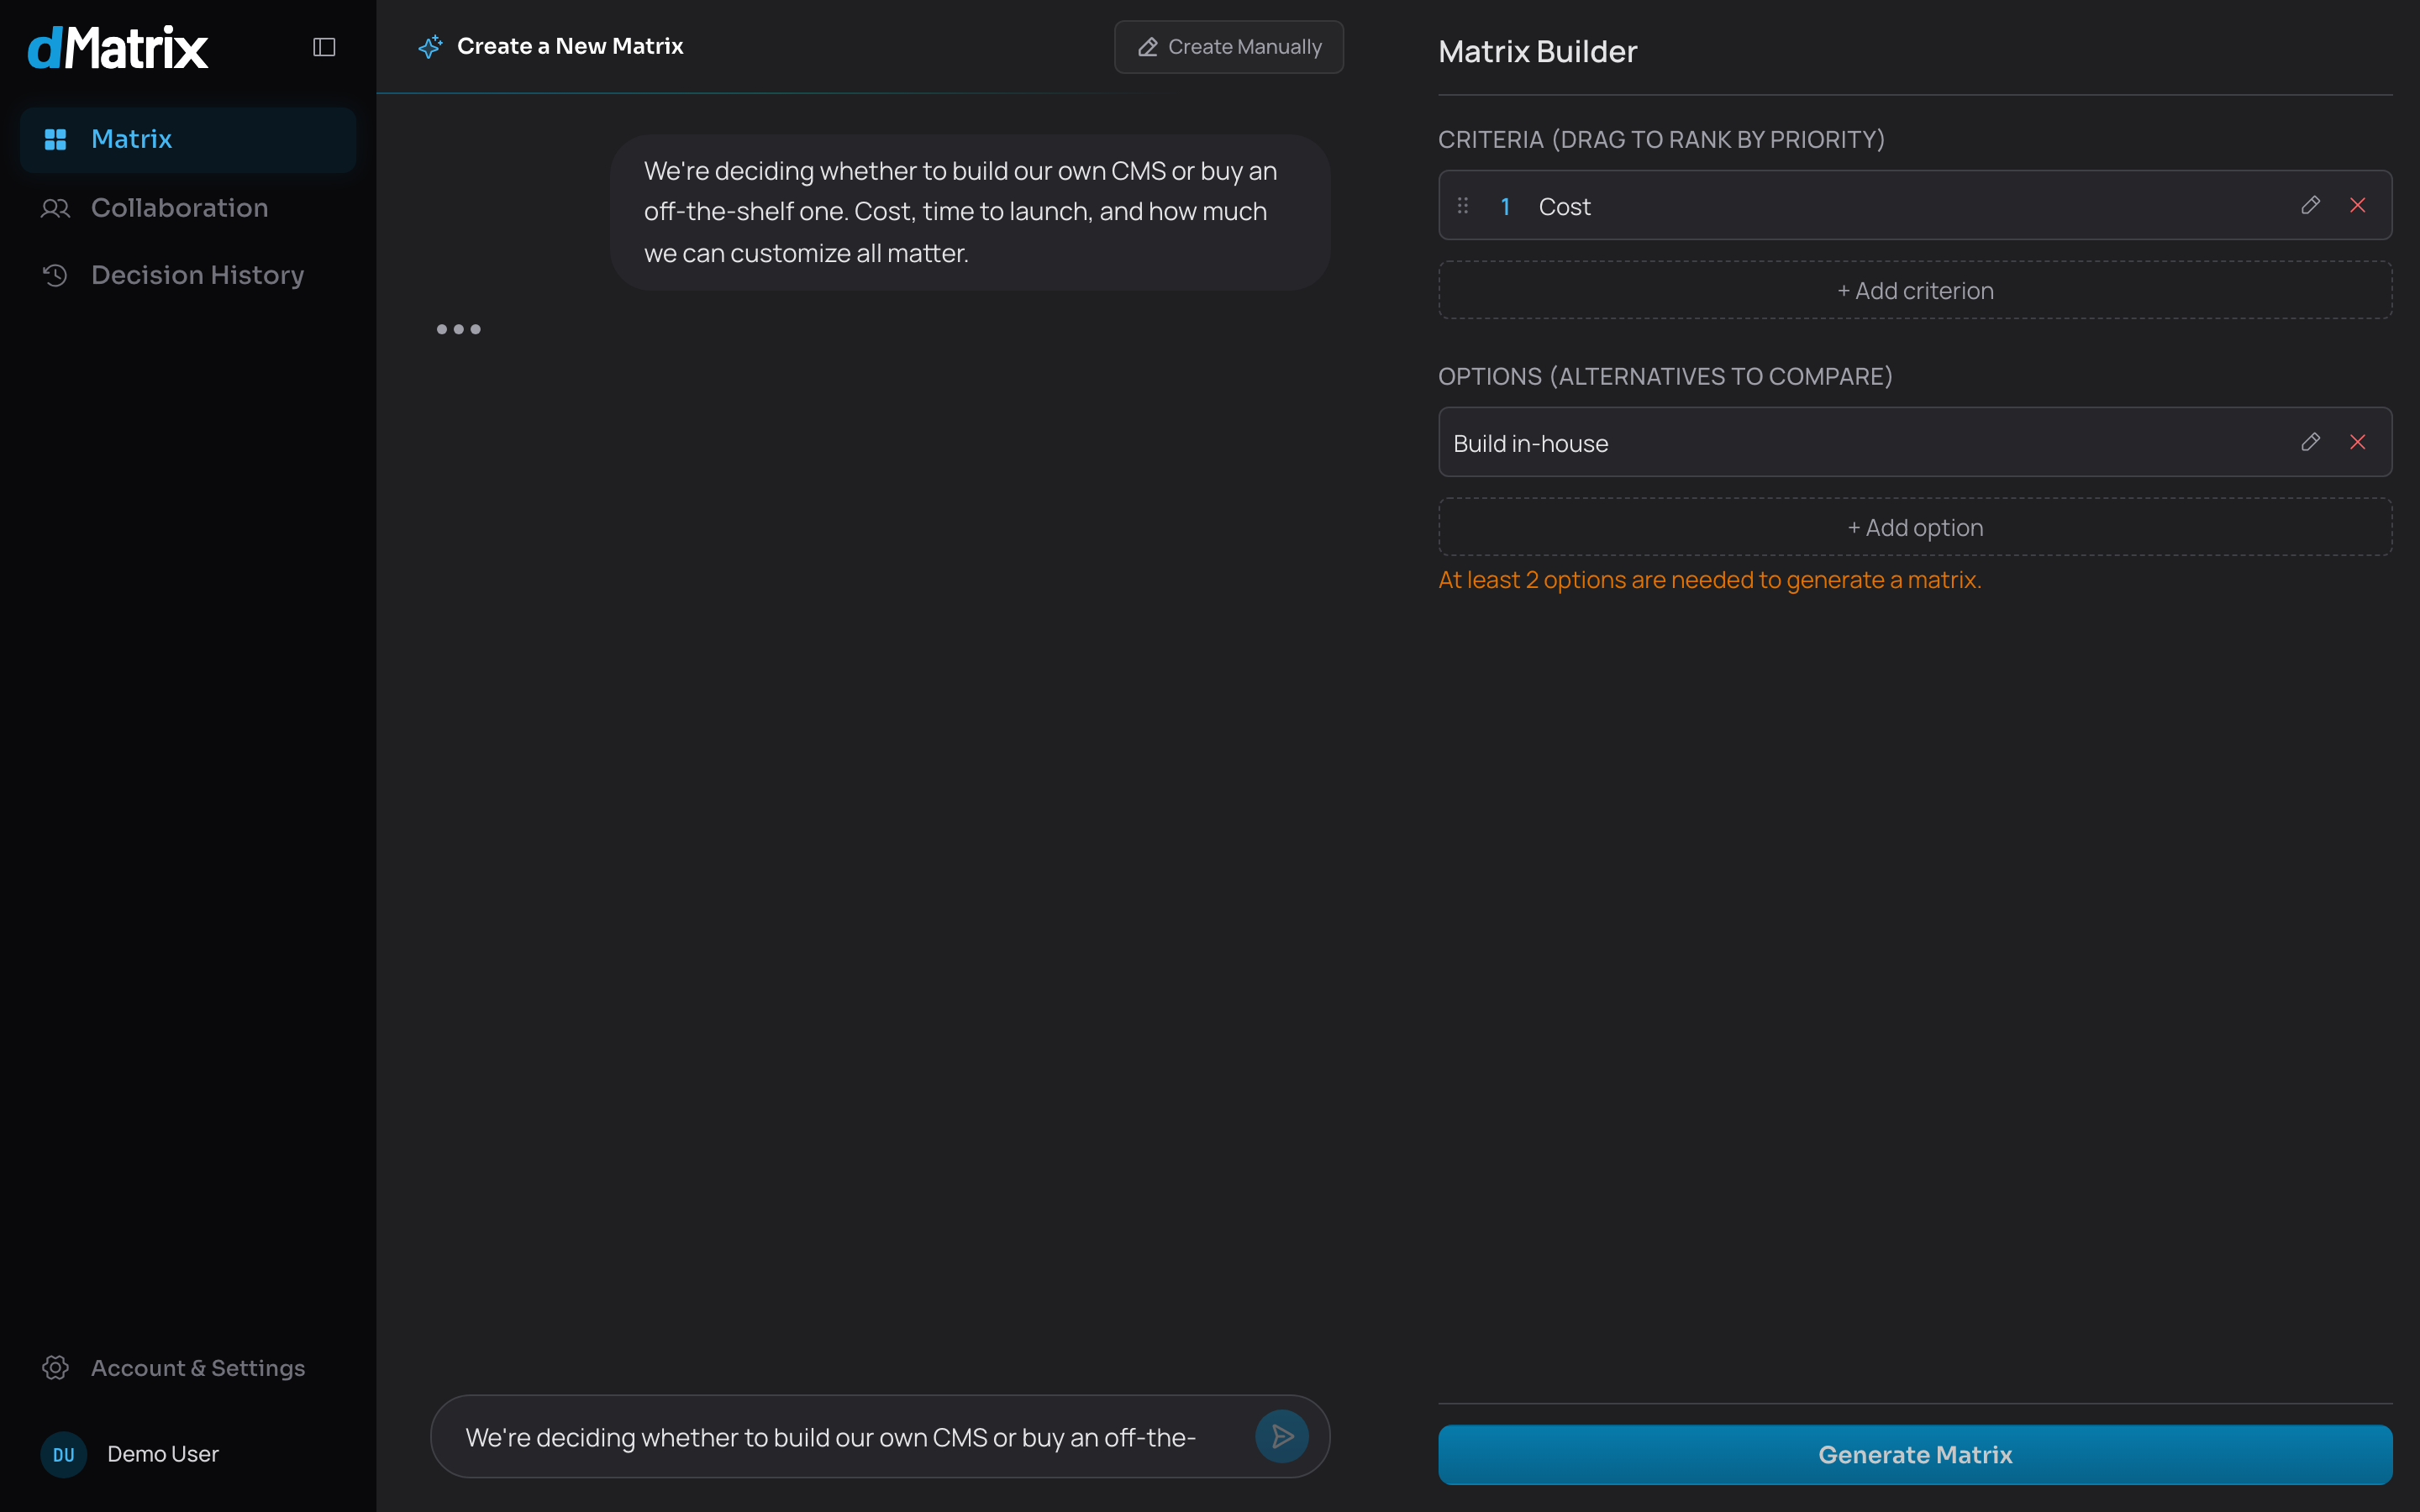Viewport: 2420px width, 1512px height.
Task: Click the DU avatar badge
Action: point(63,1454)
